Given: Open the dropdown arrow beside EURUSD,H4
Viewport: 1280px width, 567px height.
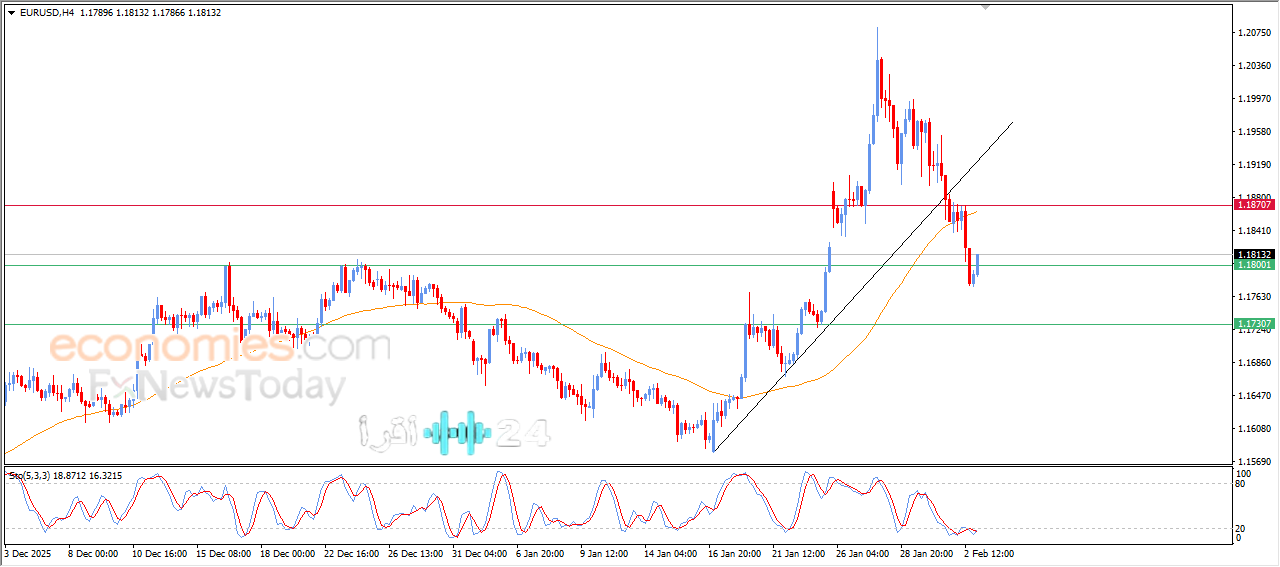Looking at the screenshot, I should tap(11, 13).
